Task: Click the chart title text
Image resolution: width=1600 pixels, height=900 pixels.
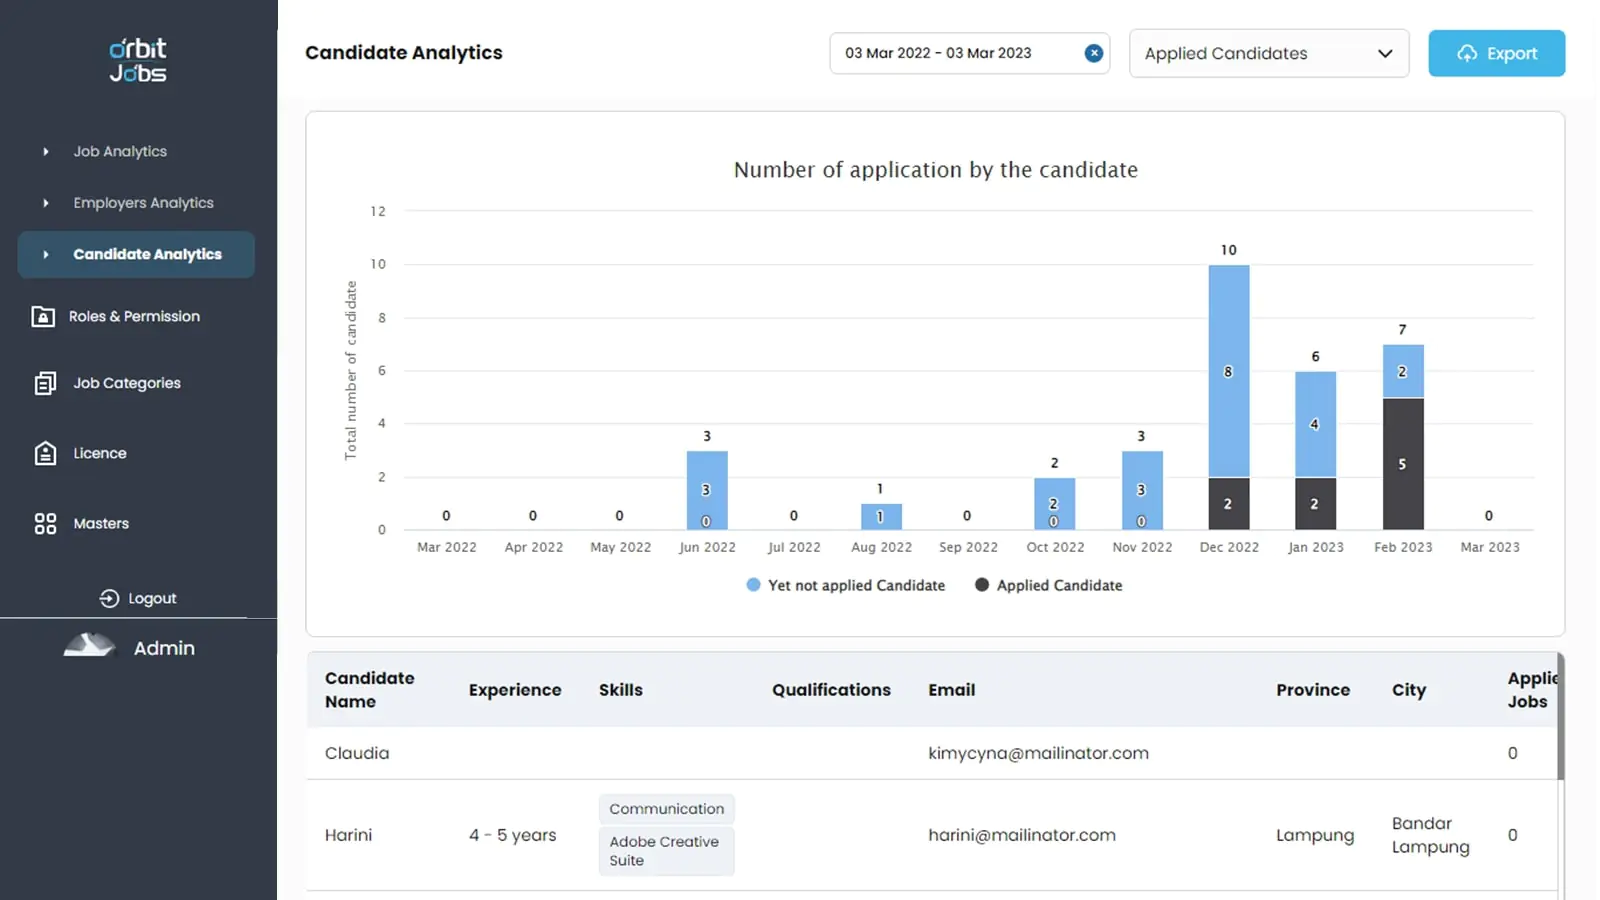Action: (936, 170)
